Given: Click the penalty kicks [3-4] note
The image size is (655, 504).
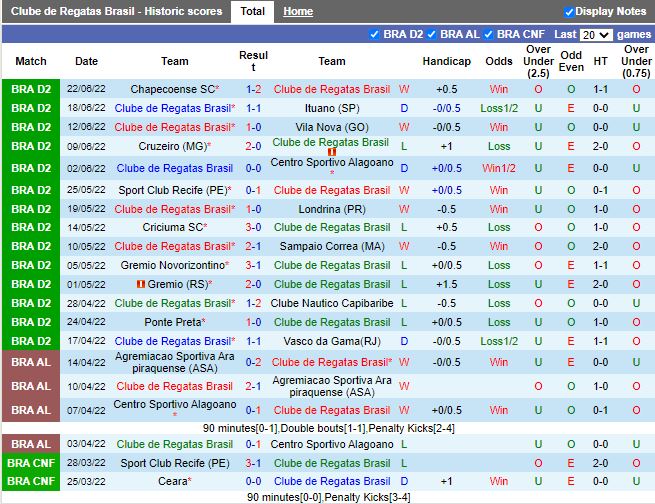Looking at the screenshot, I should [x=367, y=497].
